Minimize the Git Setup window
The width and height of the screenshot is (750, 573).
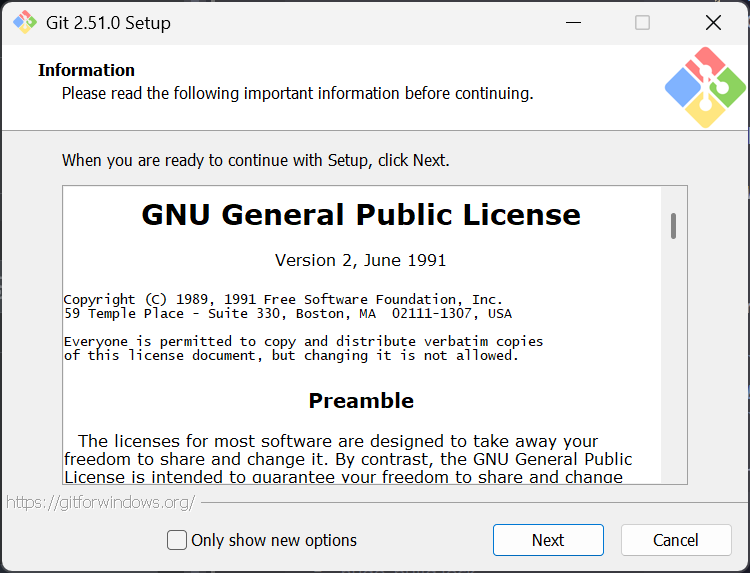coord(573,22)
